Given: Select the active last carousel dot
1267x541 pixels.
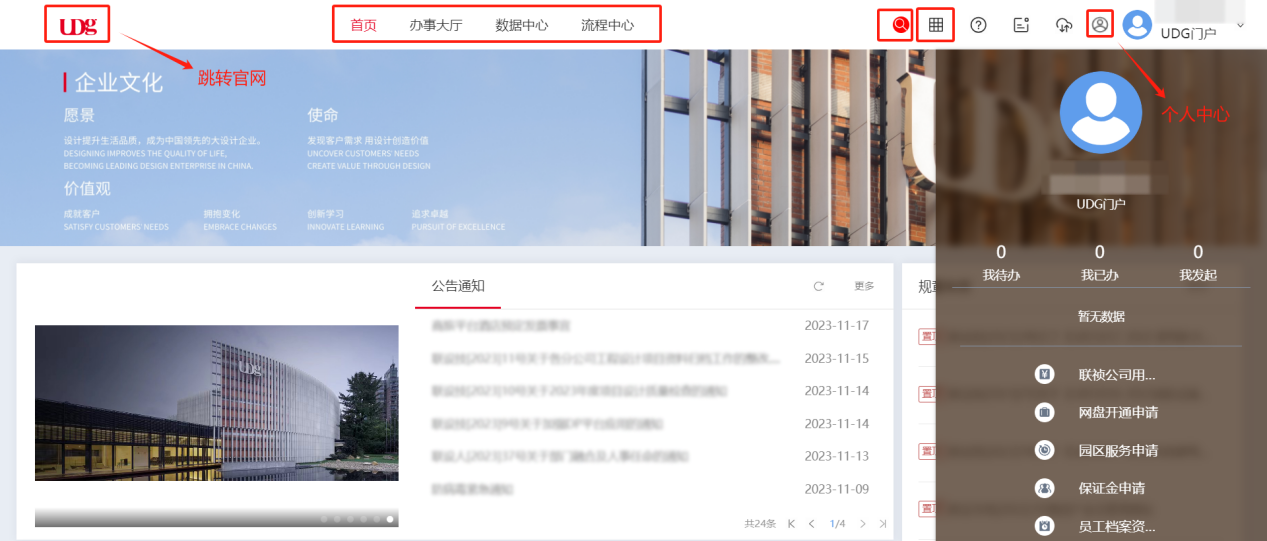Looking at the screenshot, I should click(390, 519).
